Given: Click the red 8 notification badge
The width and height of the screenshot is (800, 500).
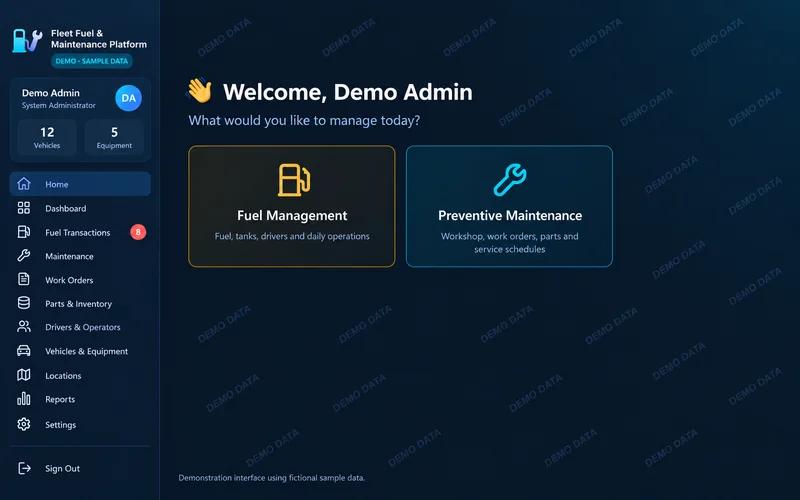Looking at the screenshot, I should click(138, 232).
